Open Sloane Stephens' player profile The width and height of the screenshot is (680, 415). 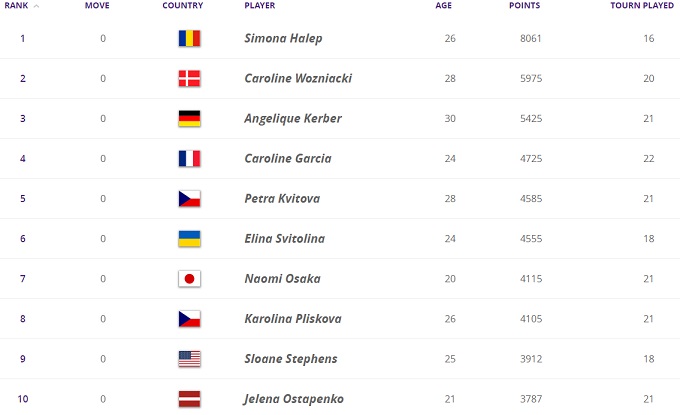click(288, 359)
